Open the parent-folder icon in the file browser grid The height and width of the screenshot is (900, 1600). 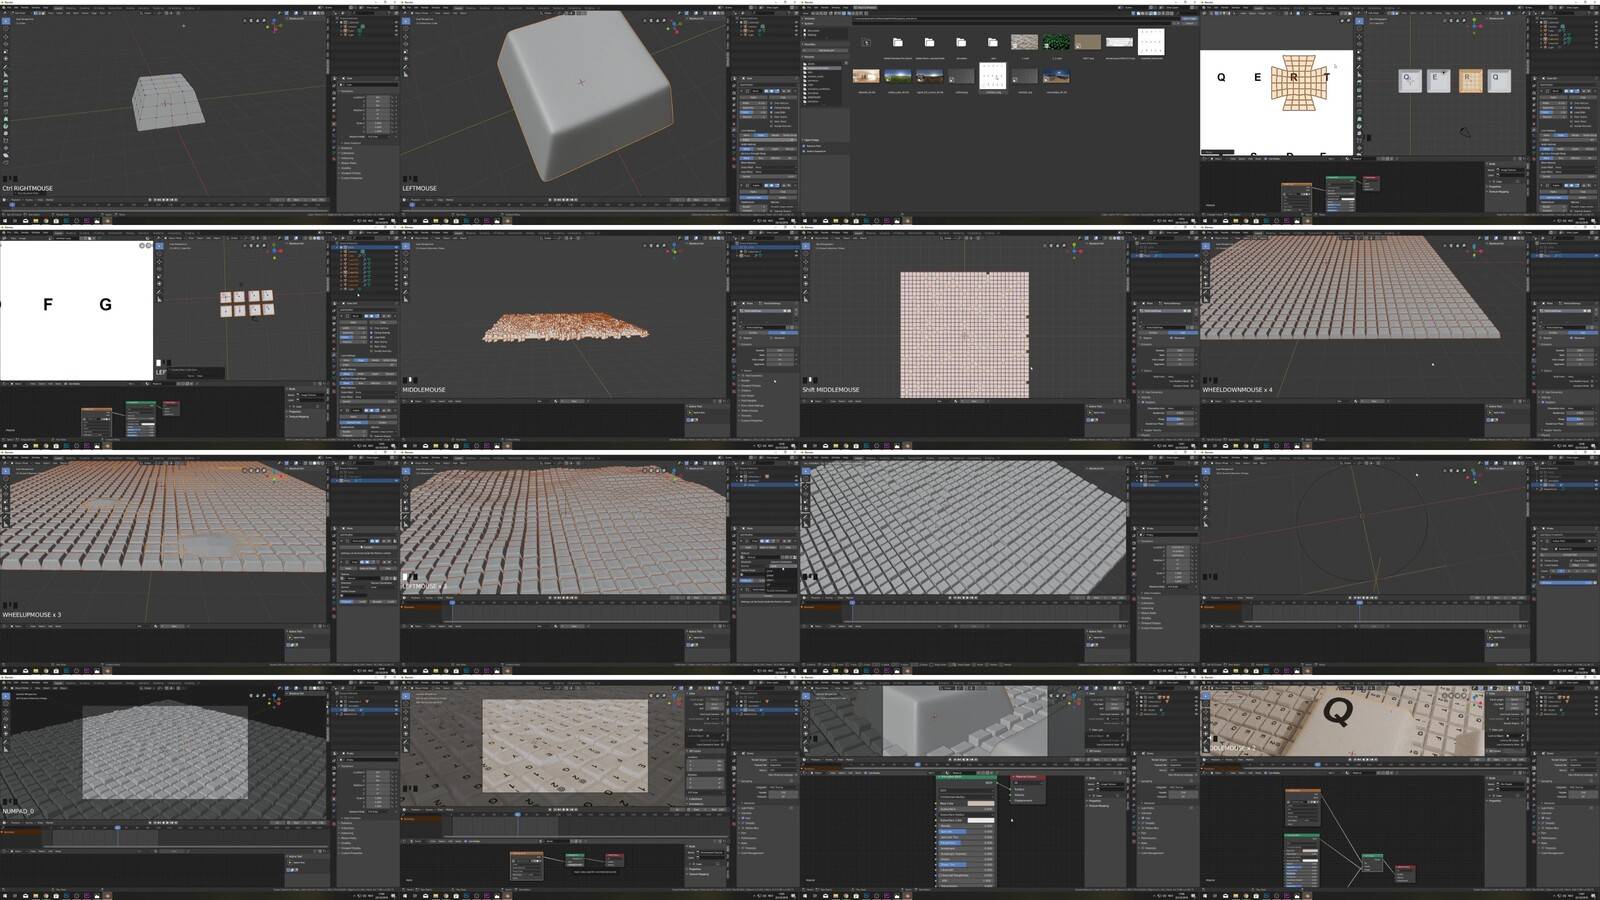tap(866, 42)
